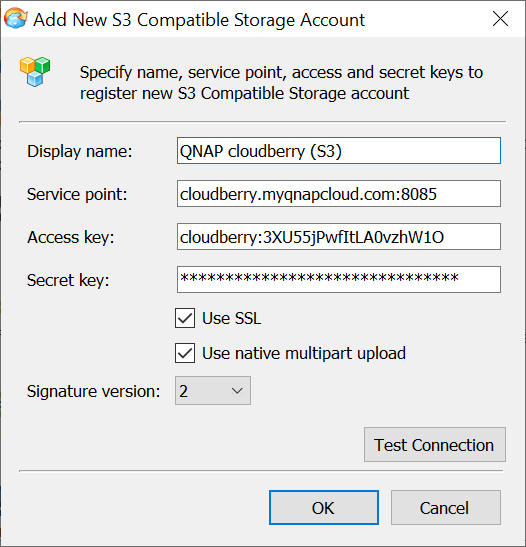This screenshot has height=547, width=526.
Task: Select the Access key input field
Action: point(339,237)
